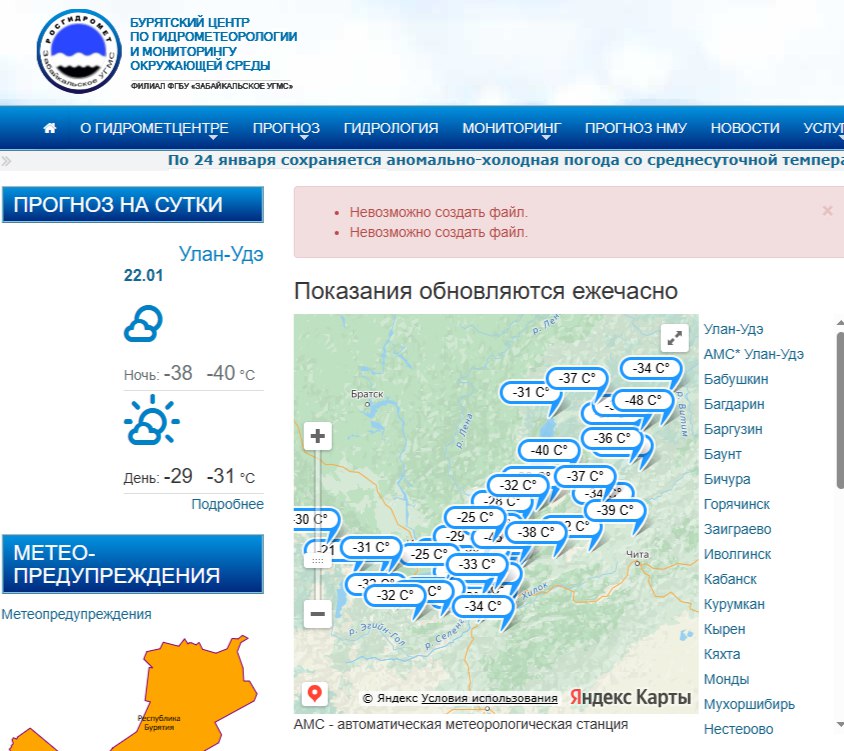Click the -48 C° temperature marker

point(641,400)
